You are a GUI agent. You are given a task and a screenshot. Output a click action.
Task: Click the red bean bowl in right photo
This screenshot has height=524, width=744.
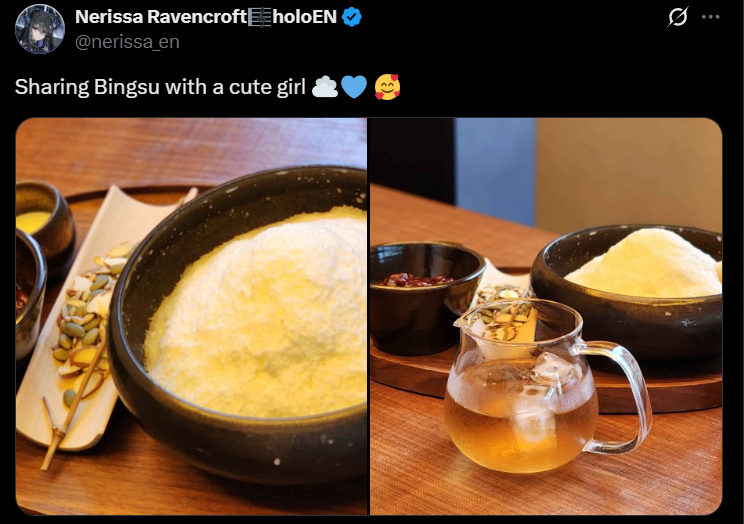tap(427, 297)
